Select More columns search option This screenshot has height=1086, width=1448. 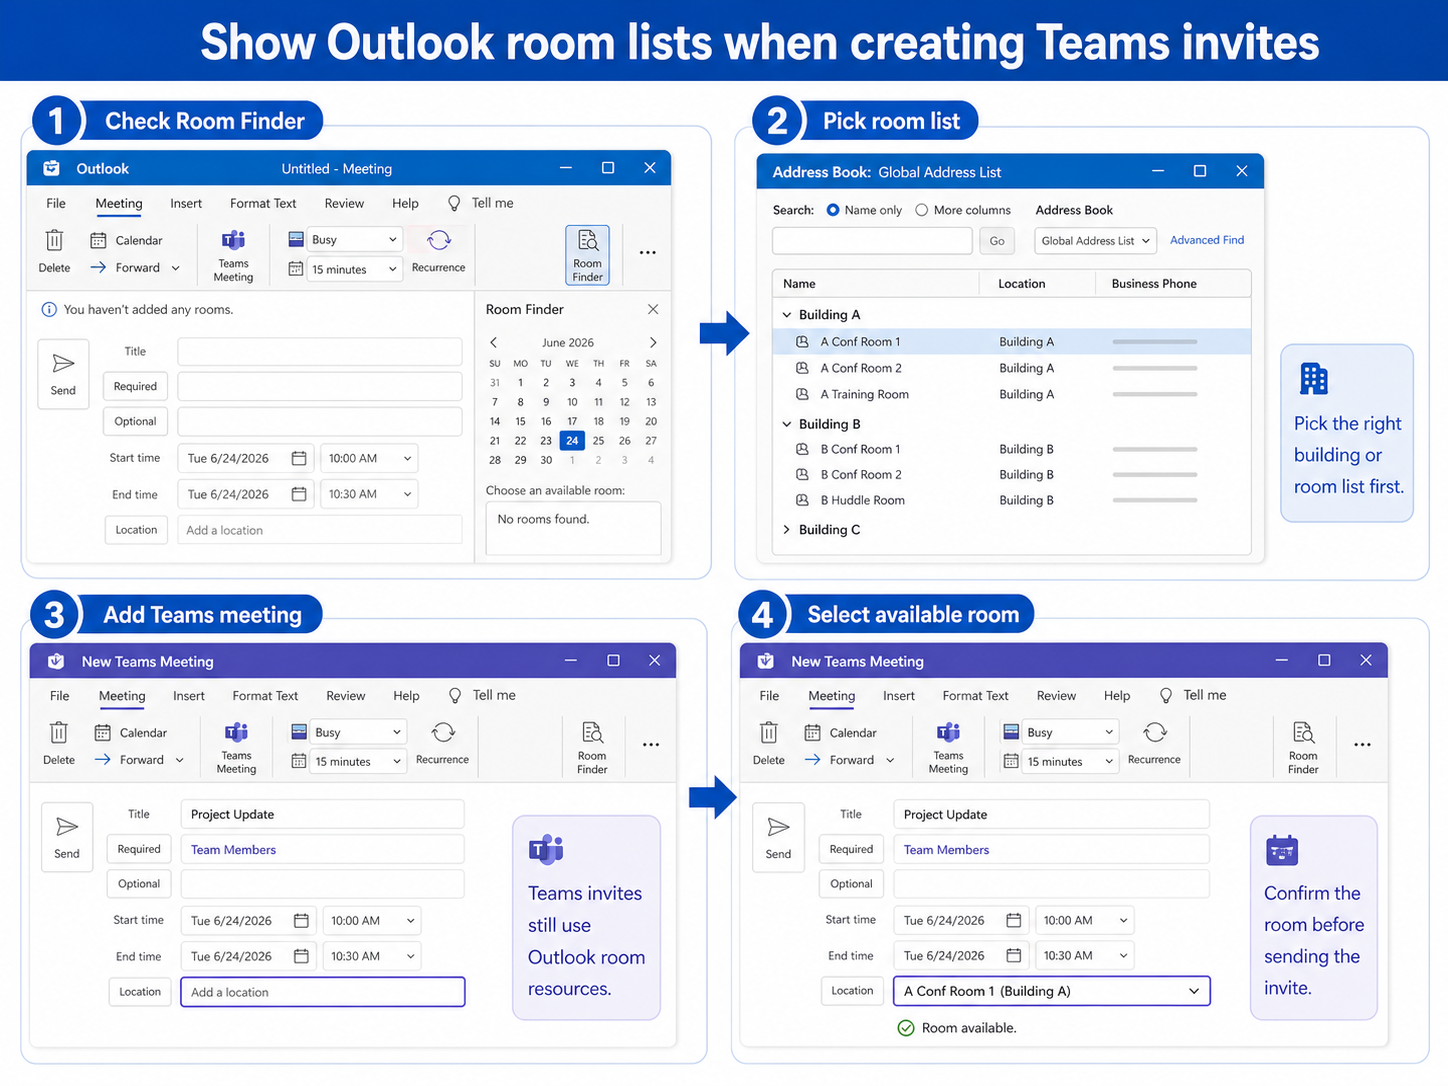(x=922, y=210)
